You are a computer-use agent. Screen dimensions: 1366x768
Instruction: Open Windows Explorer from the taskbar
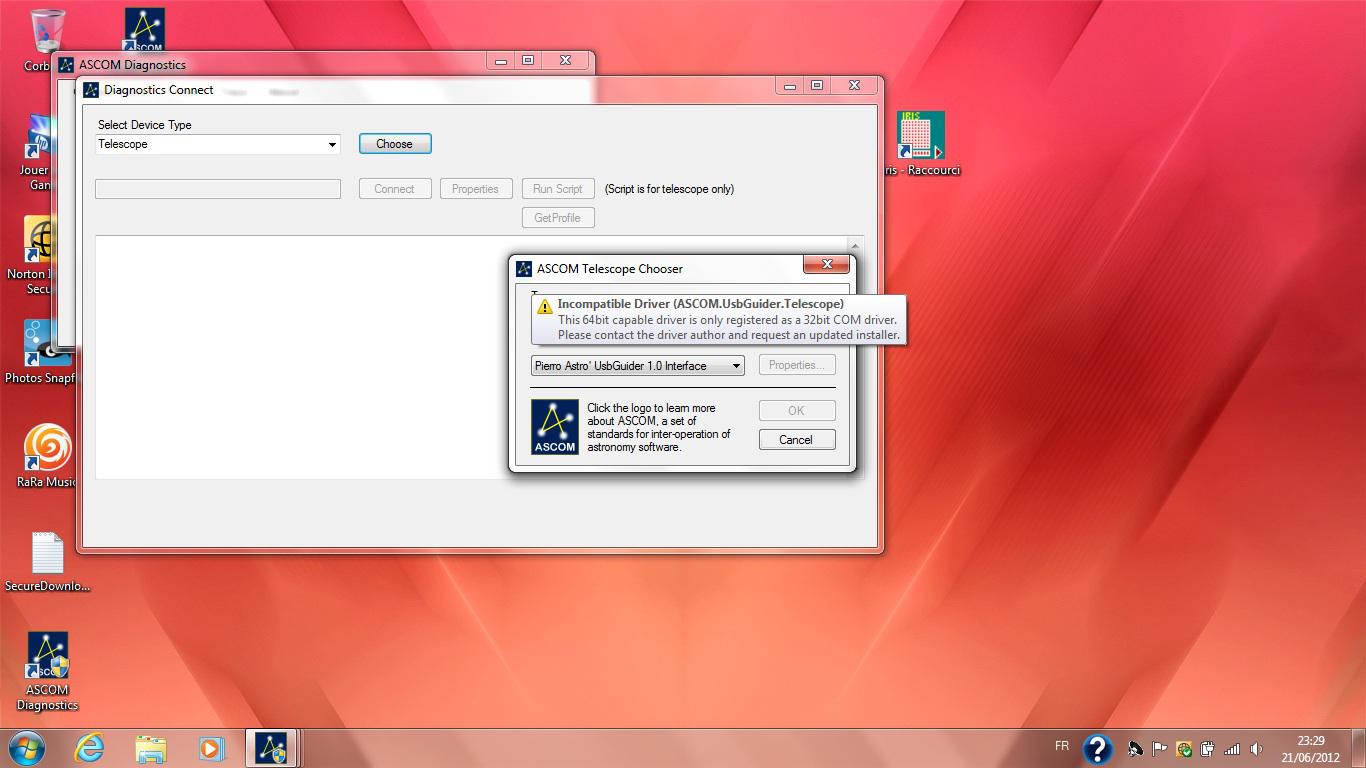[150, 748]
